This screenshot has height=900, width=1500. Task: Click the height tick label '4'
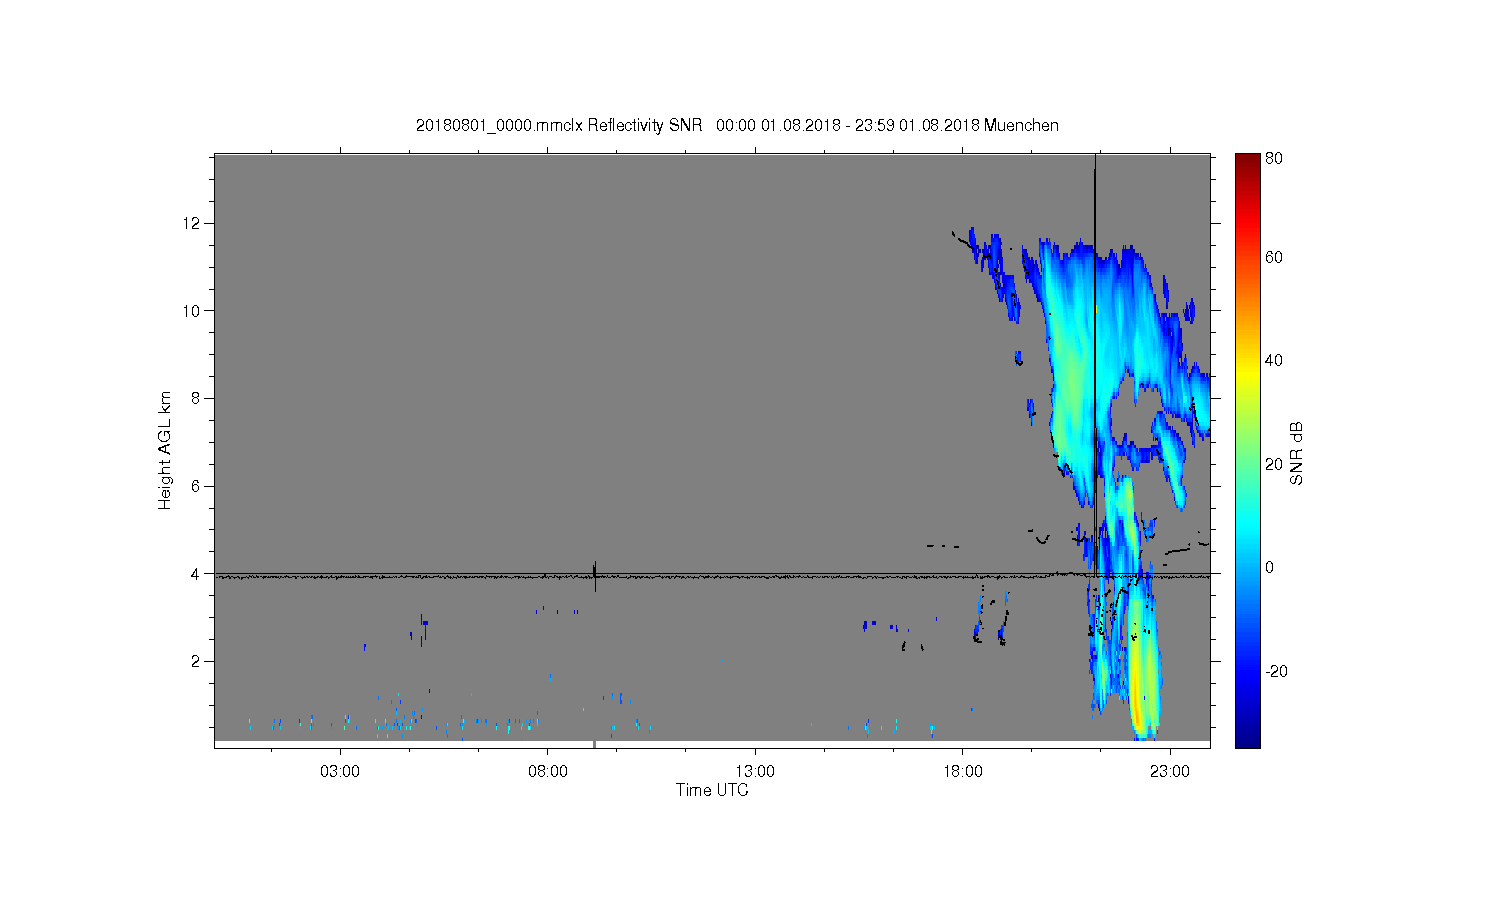(x=197, y=574)
